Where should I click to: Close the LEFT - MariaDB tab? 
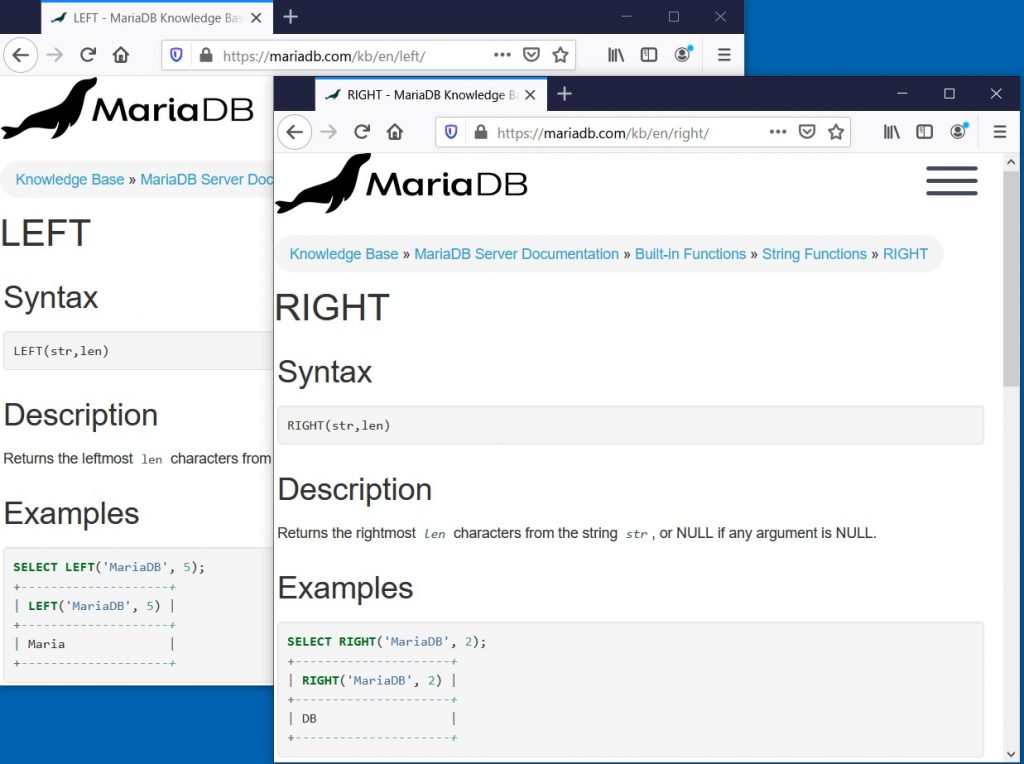257,18
